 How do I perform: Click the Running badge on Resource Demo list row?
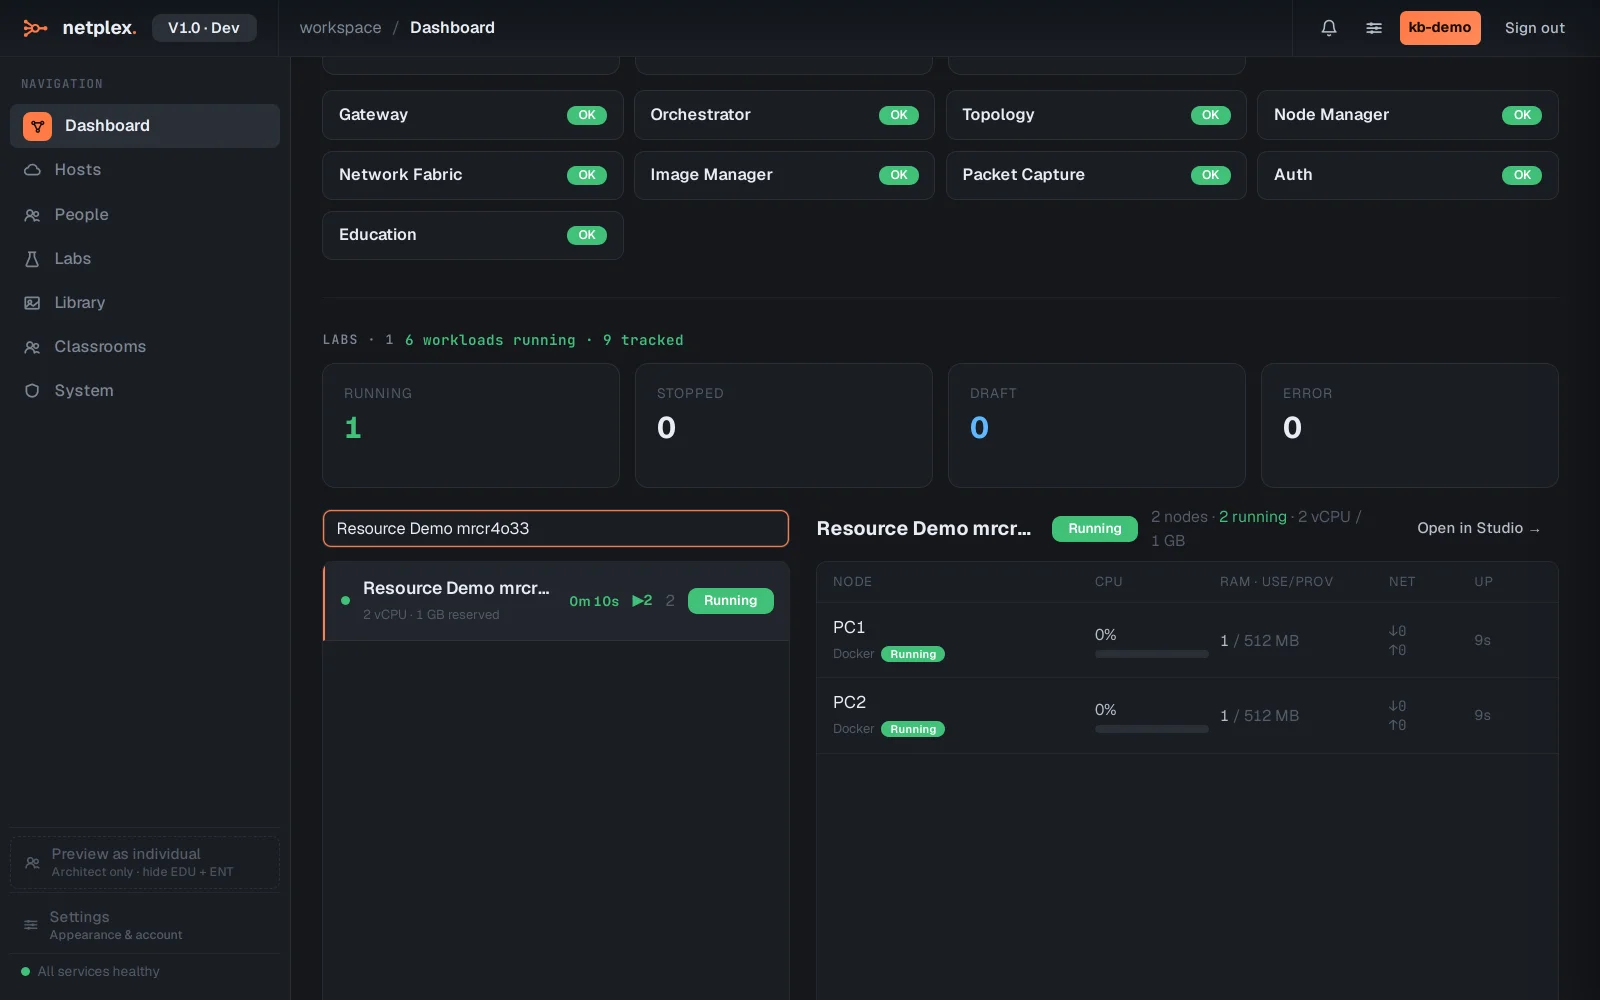(x=731, y=601)
